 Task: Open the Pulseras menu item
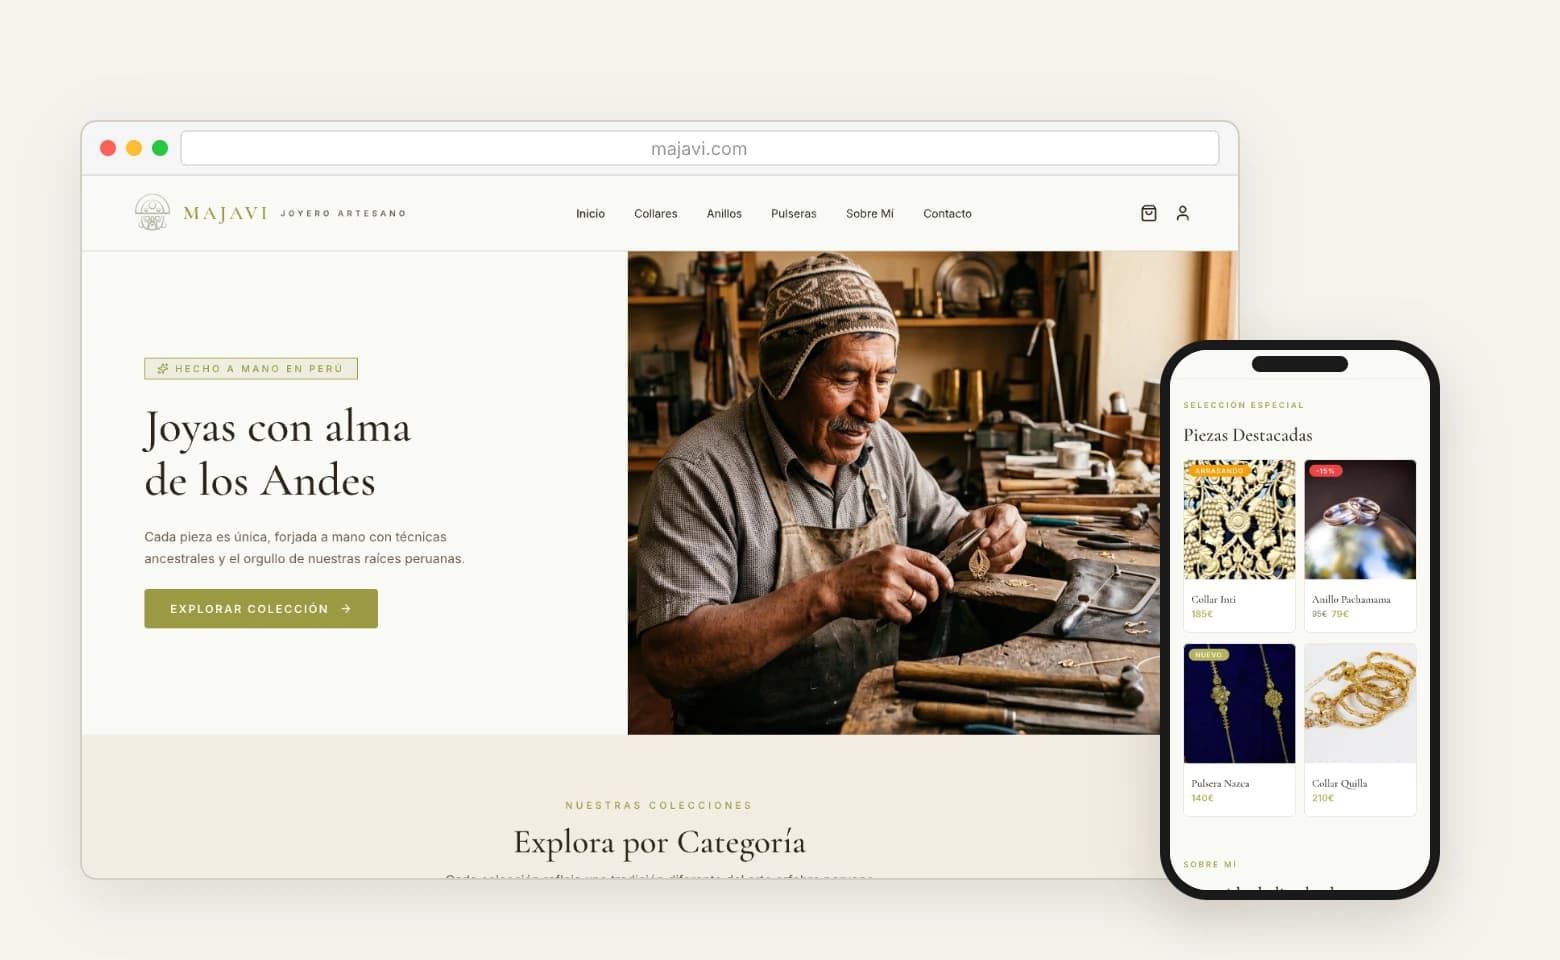pos(794,214)
